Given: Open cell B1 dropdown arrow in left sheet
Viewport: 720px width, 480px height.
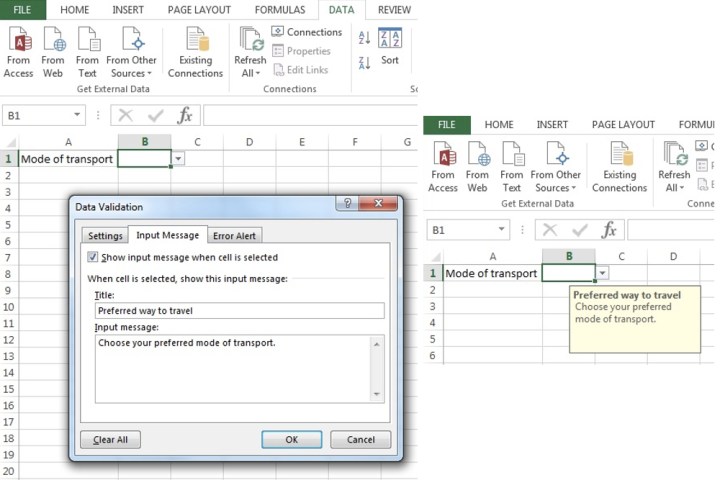Looking at the screenshot, I should pyautogui.click(x=178, y=159).
